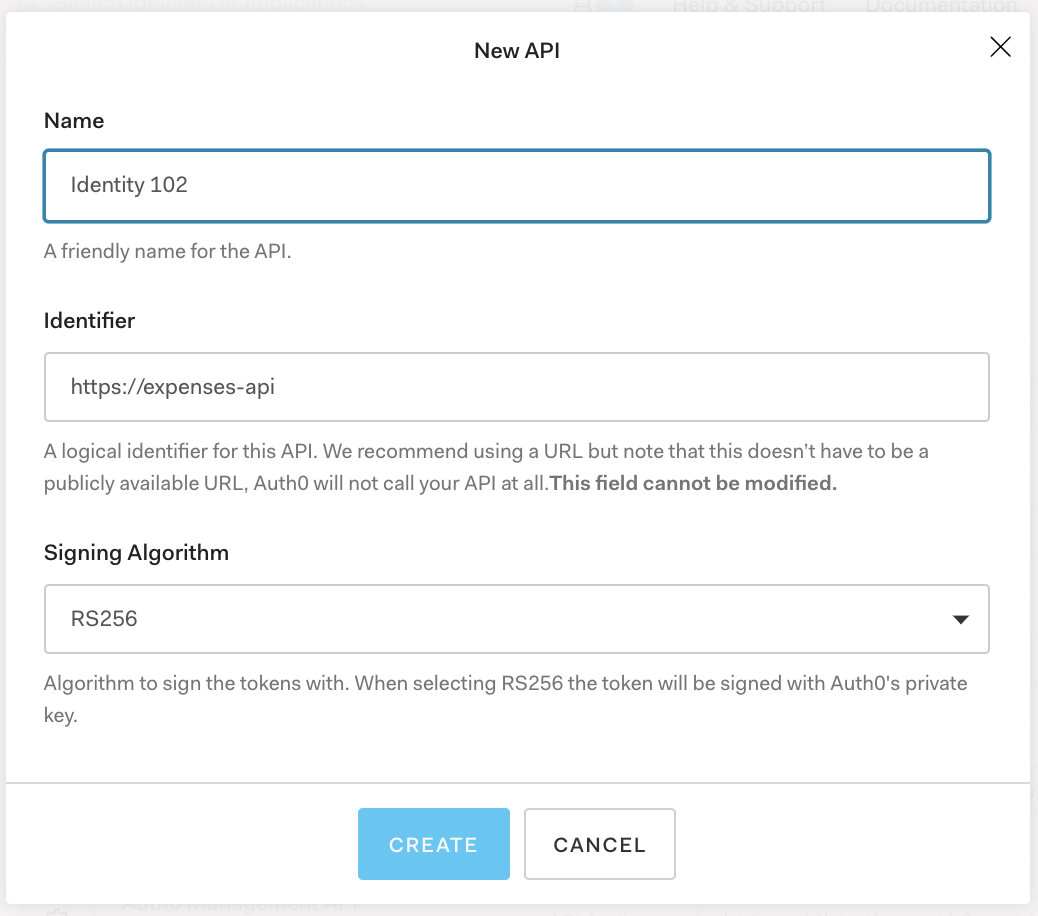Open the Documentation link in header
This screenshot has width=1038, height=916.
940,6
